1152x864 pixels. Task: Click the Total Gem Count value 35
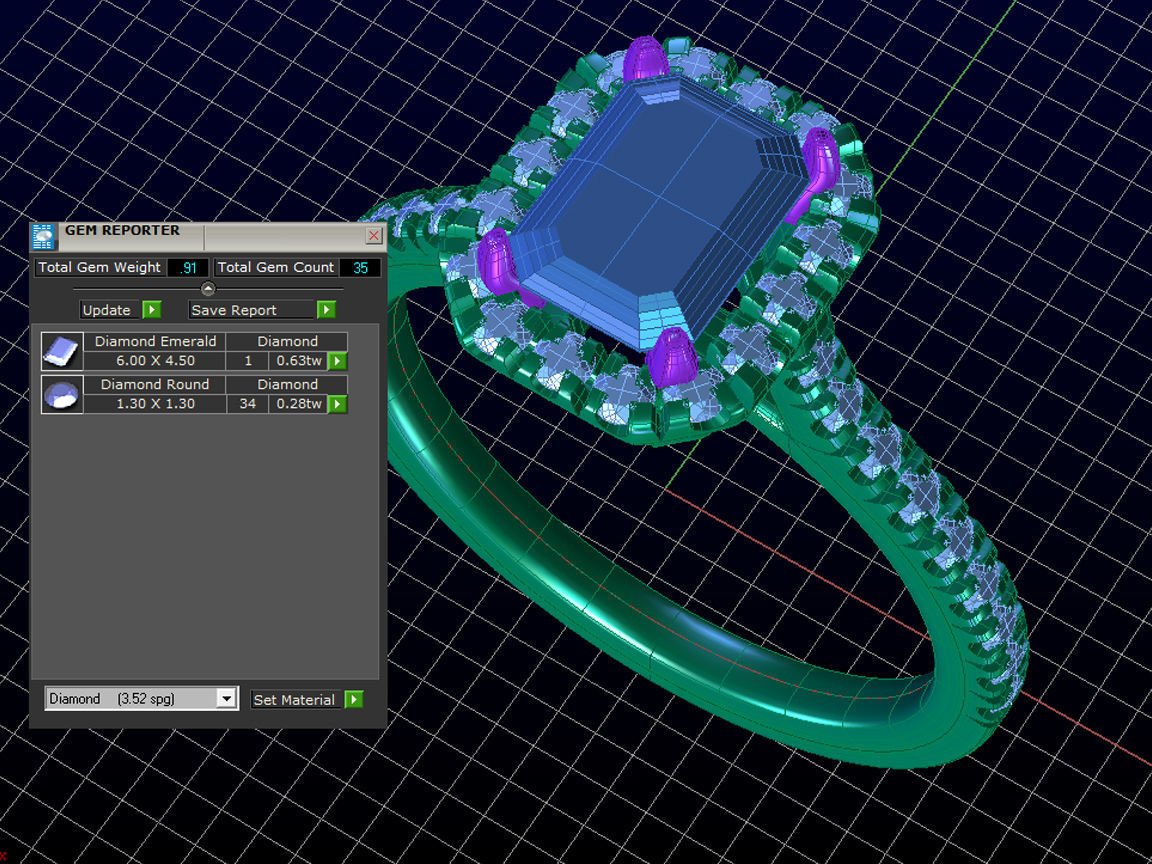(x=360, y=267)
